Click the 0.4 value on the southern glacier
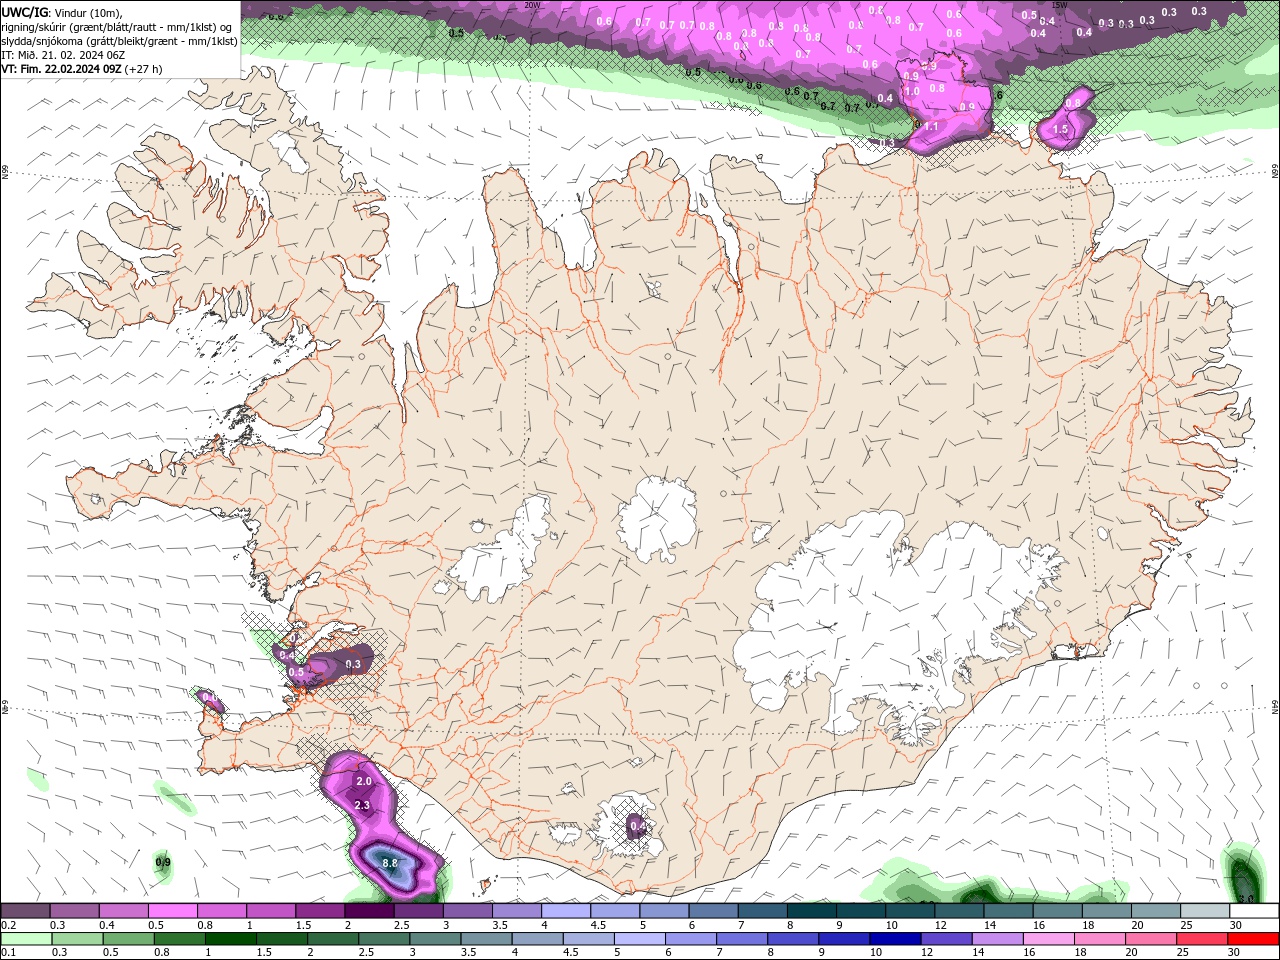 pos(637,826)
